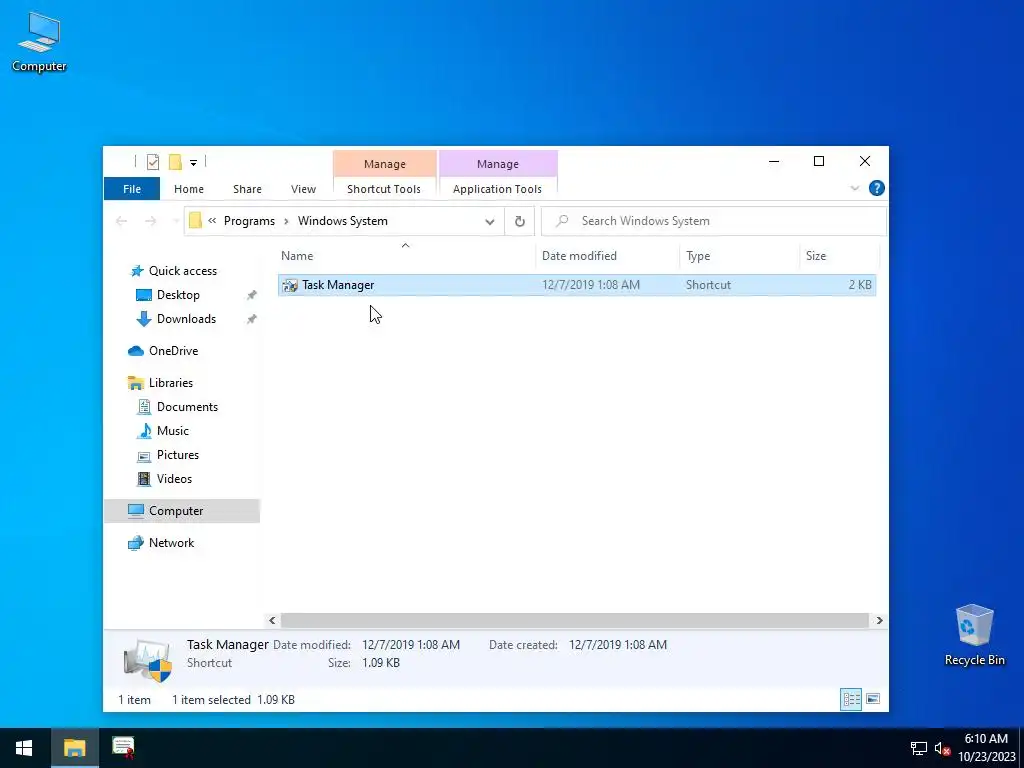Open the Shortcut Tools tab
1024x768 pixels.
(x=384, y=189)
